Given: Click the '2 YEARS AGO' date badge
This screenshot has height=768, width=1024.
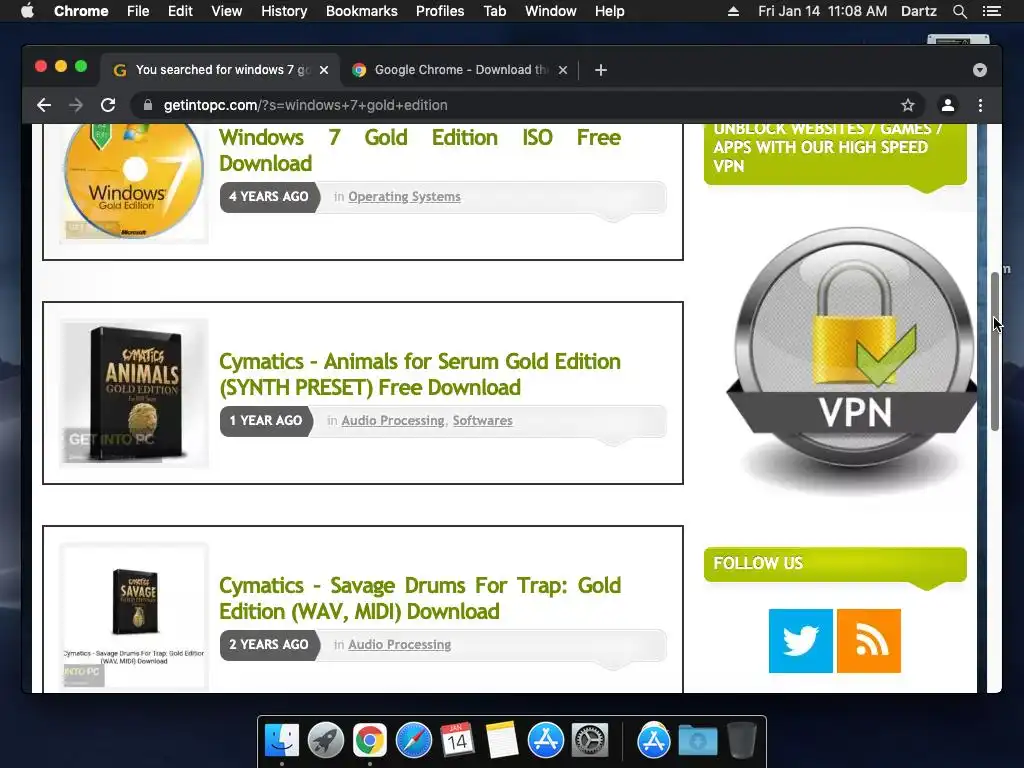Looking at the screenshot, I should point(269,645).
